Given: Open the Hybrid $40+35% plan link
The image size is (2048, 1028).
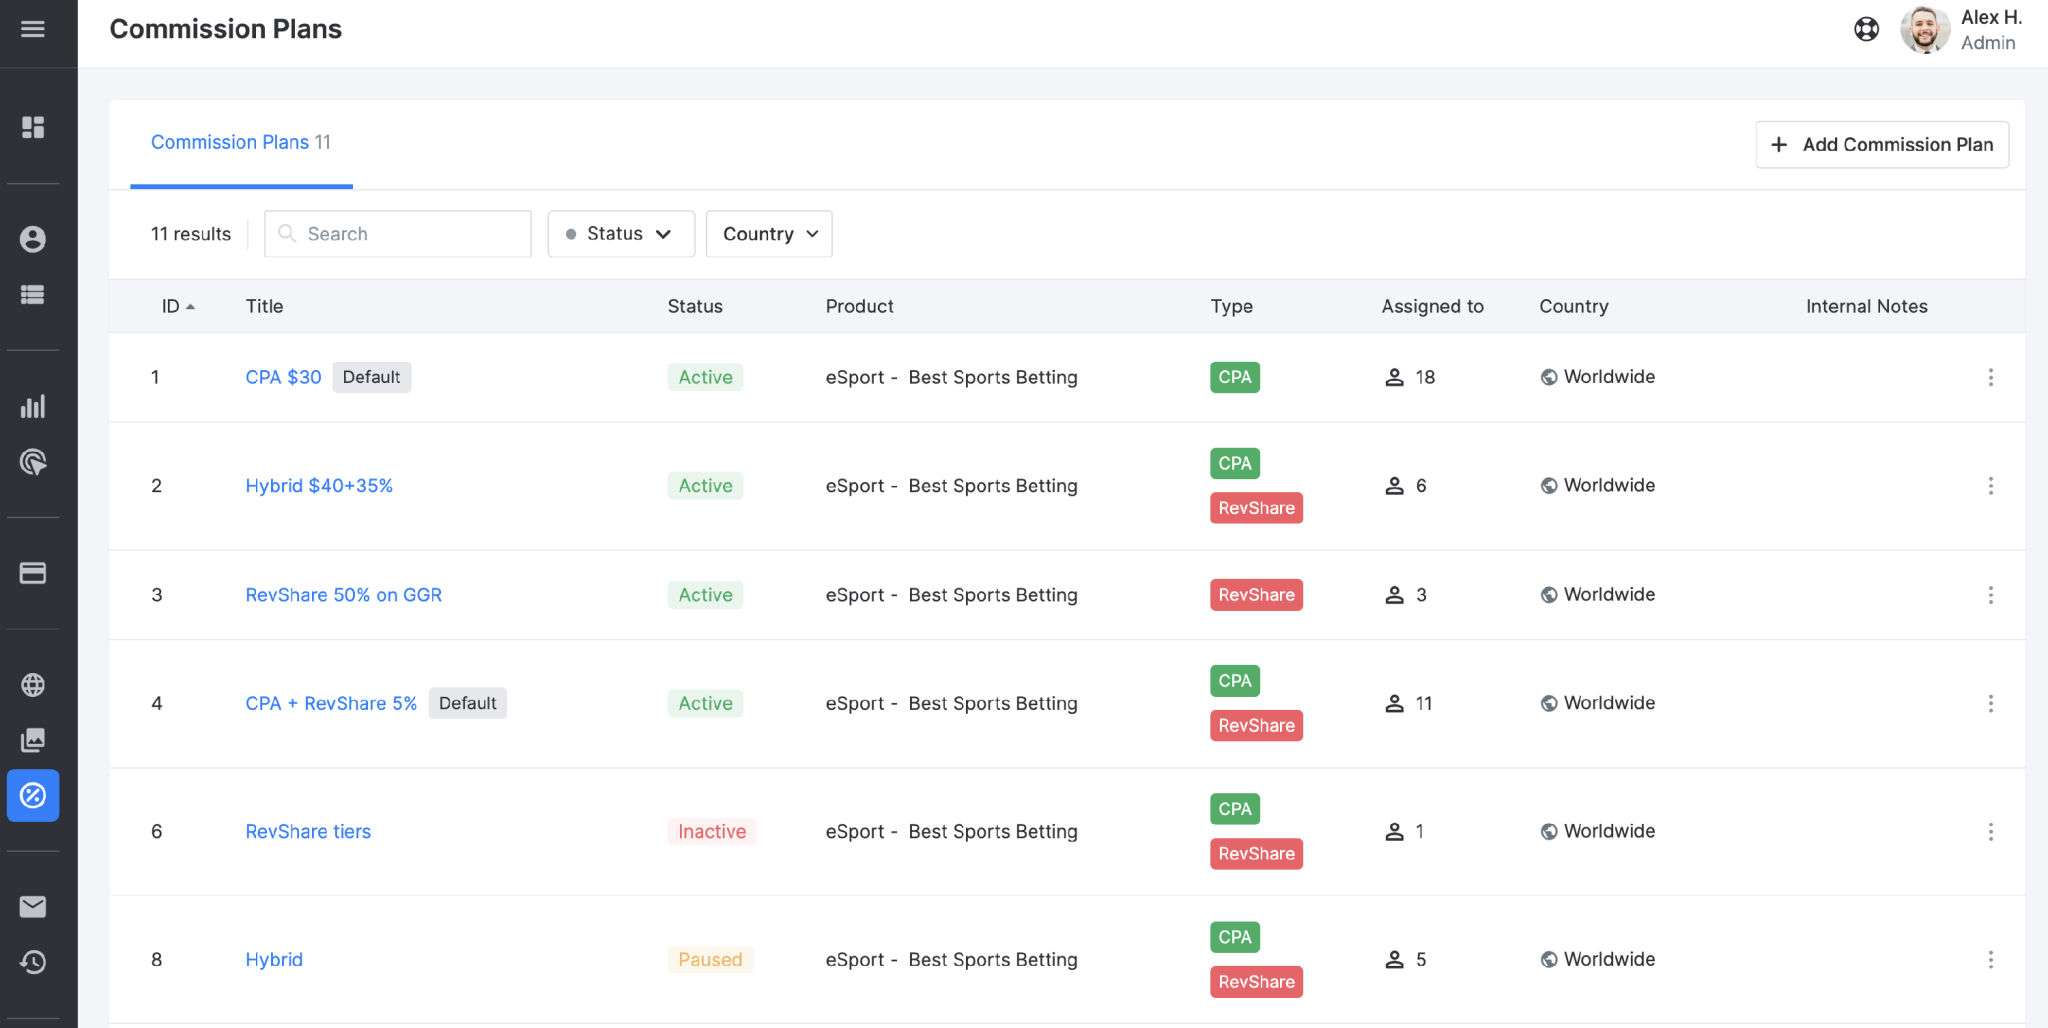Looking at the screenshot, I should click(318, 485).
